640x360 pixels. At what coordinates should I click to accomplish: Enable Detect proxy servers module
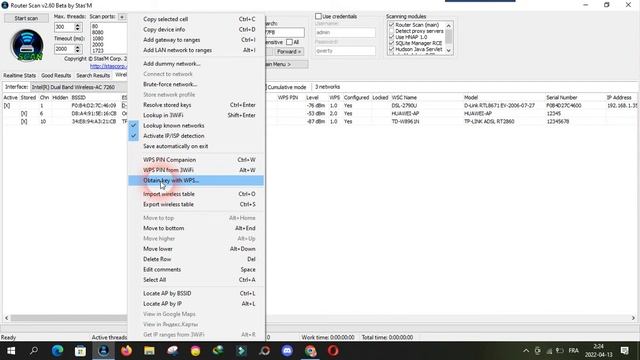(x=391, y=31)
